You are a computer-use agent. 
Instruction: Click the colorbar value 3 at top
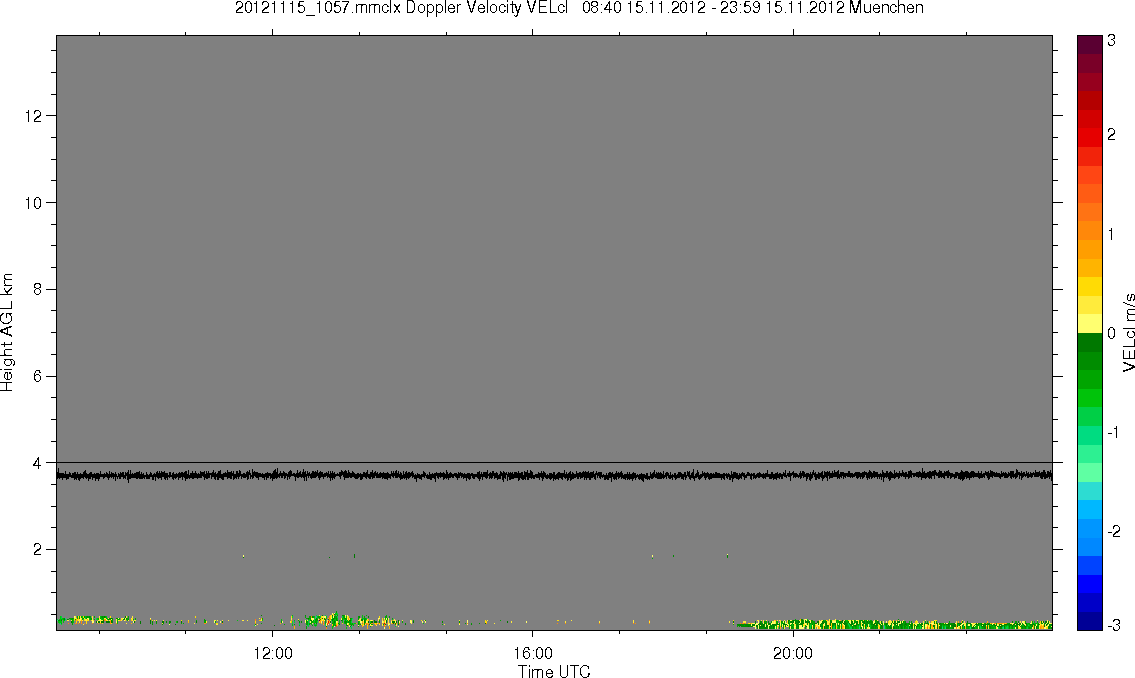(x=1111, y=41)
